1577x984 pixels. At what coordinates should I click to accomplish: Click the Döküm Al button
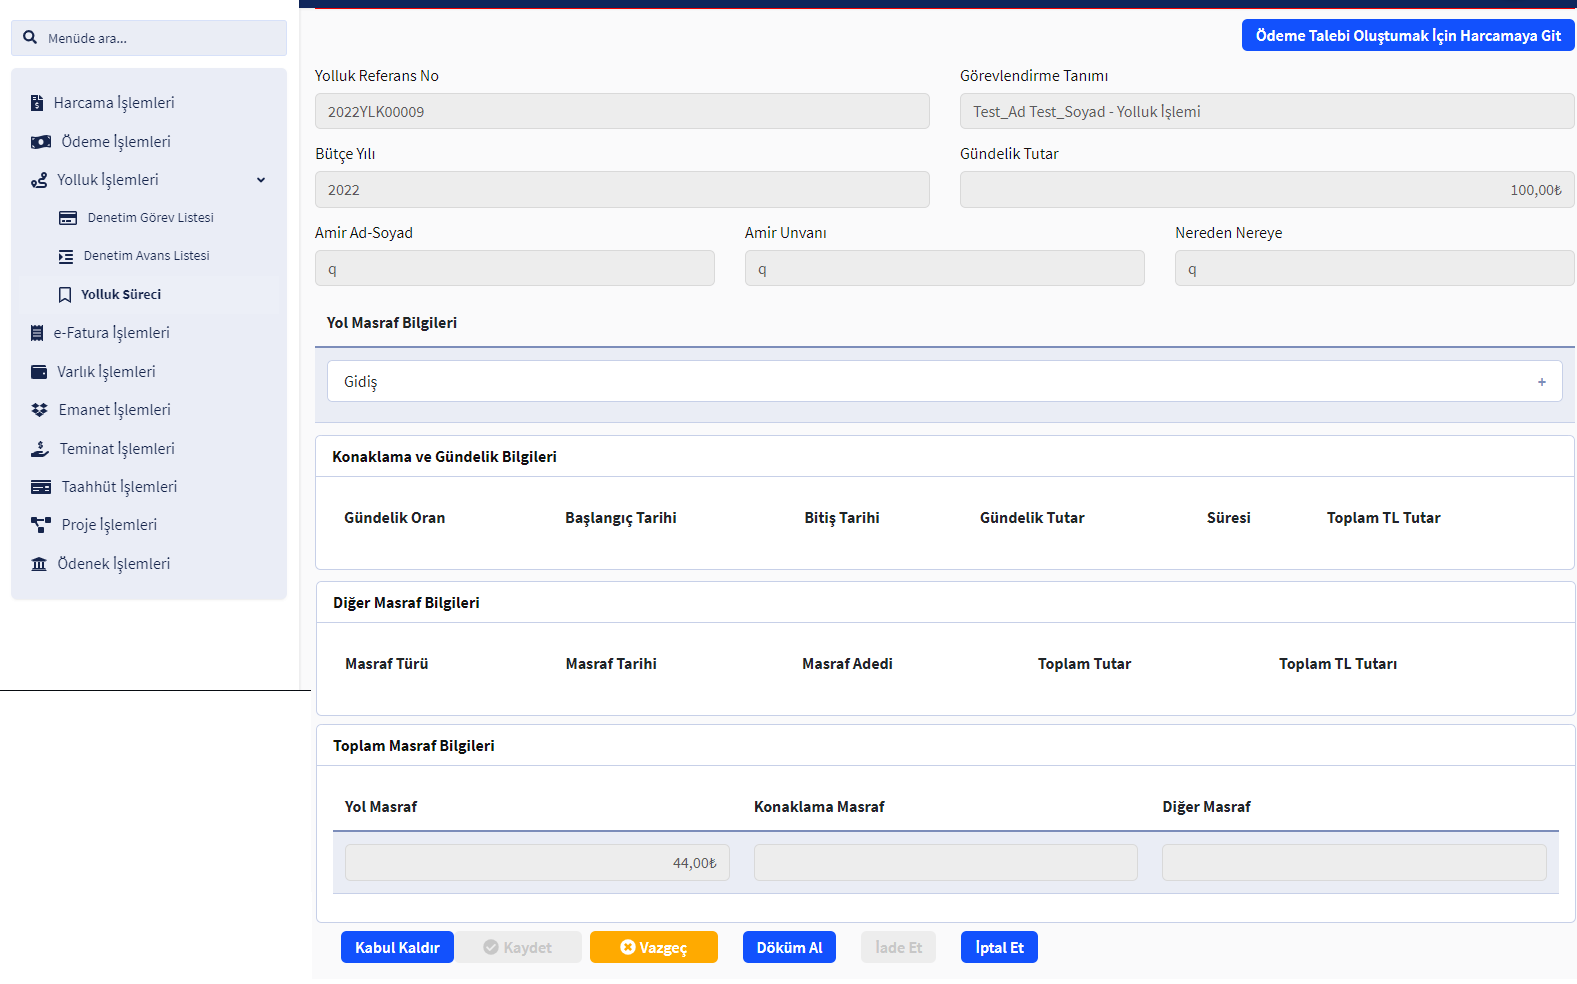click(789, 948)
